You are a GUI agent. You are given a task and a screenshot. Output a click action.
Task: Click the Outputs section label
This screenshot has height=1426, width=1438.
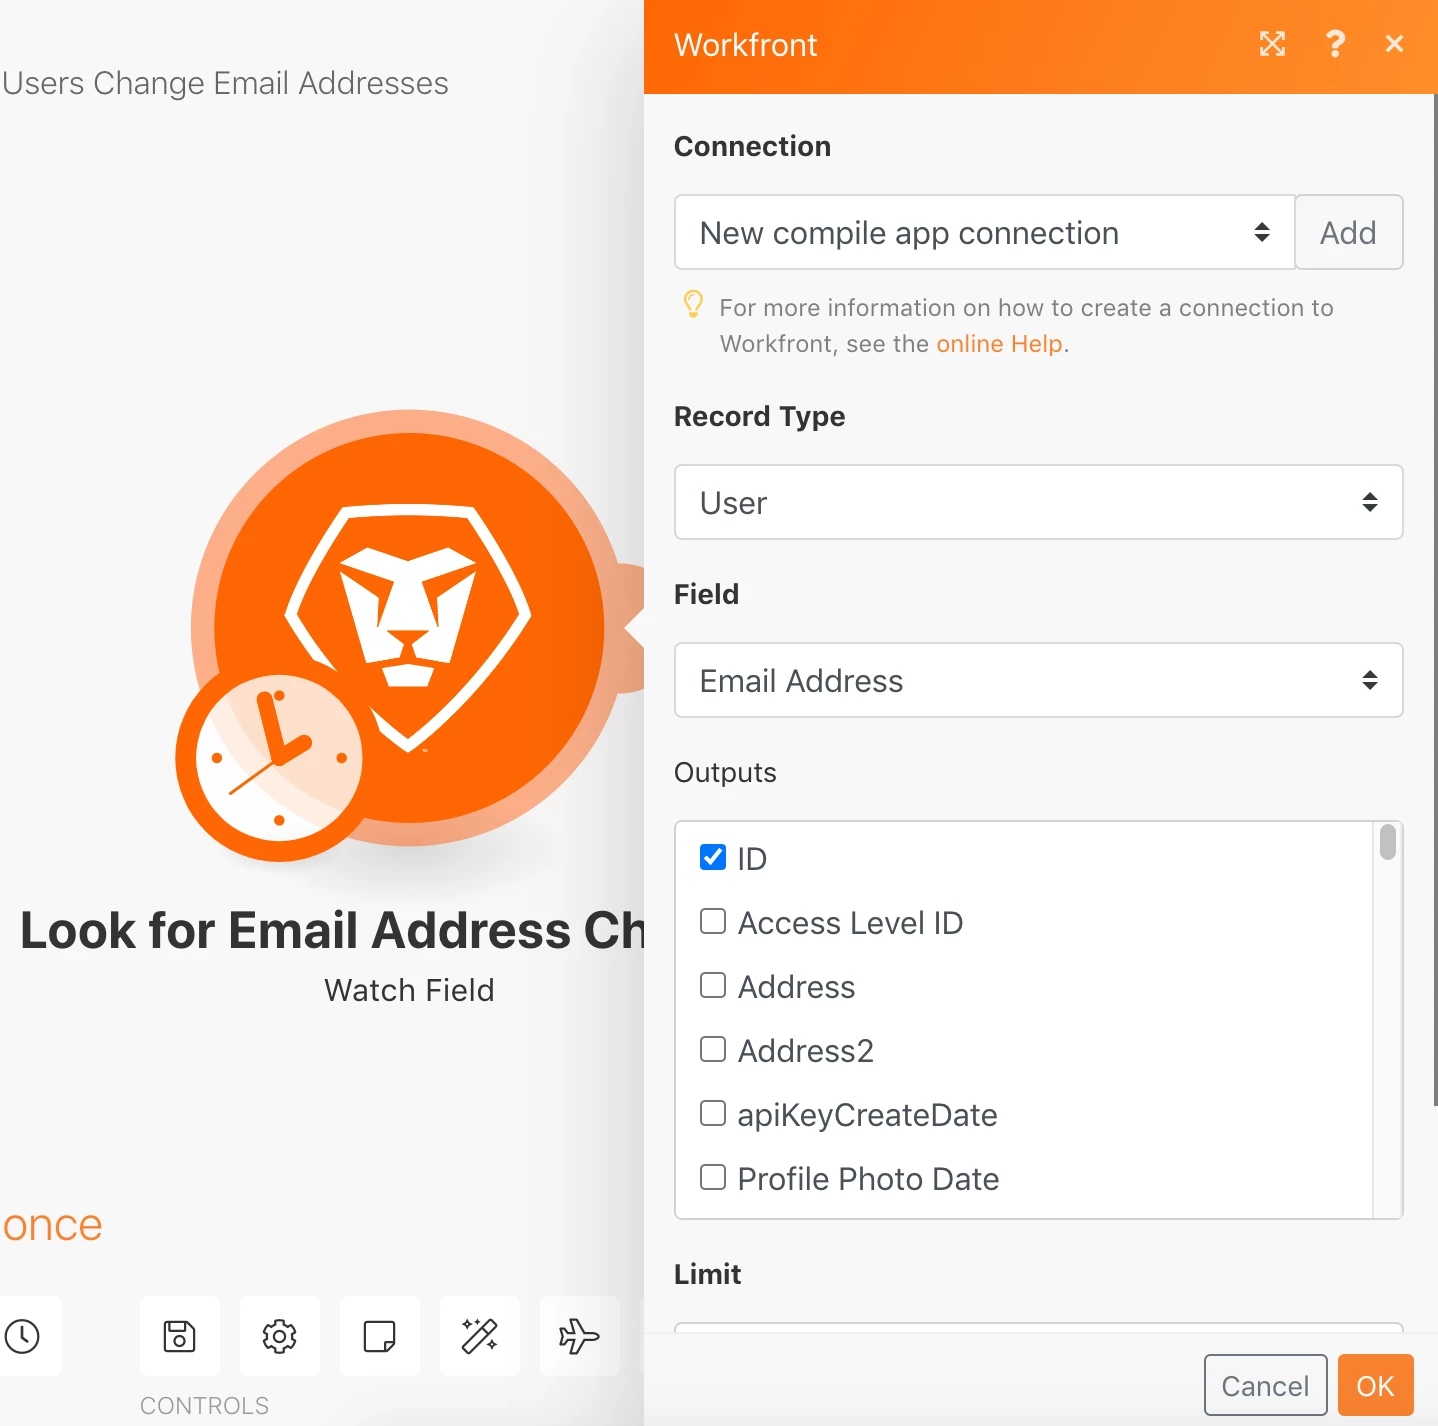(725, 772)
